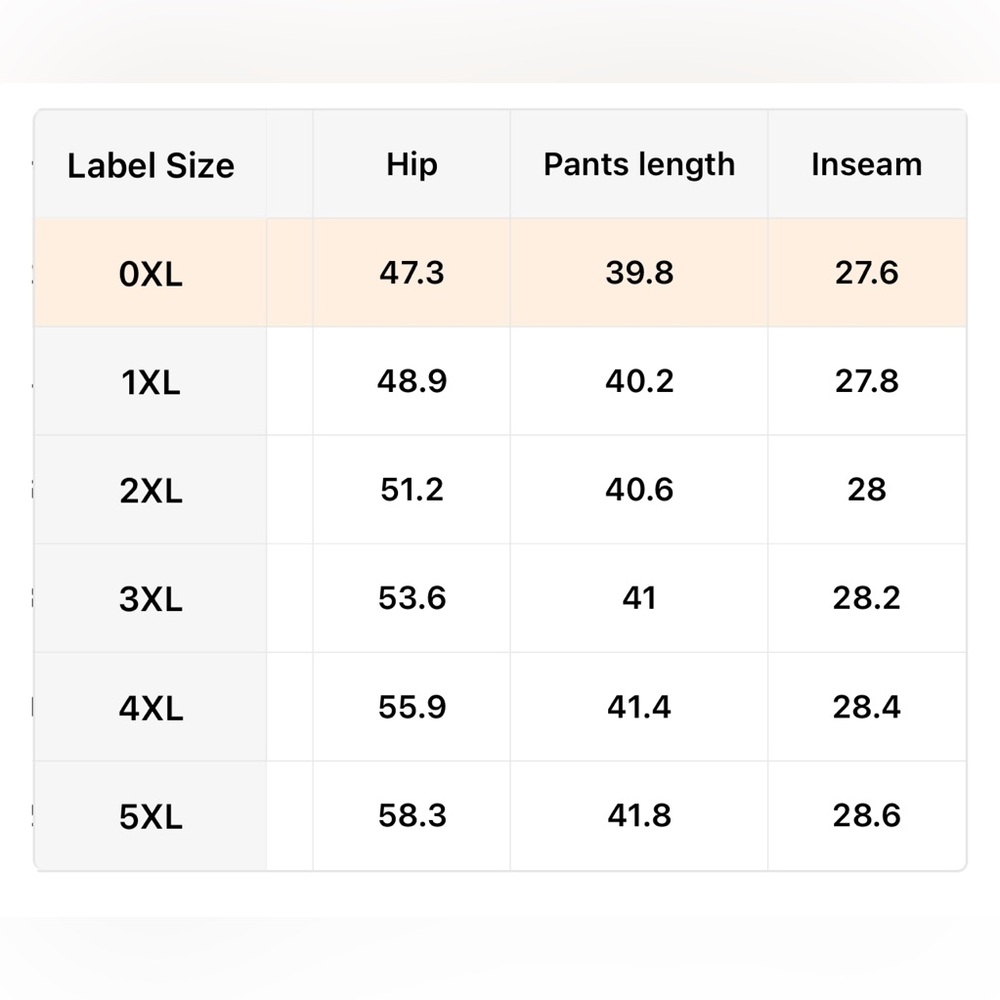This screenshot has height=1000, width=1000.
Task: Click the 55.9 hip measurement cell
Action: tap(412, 707)
